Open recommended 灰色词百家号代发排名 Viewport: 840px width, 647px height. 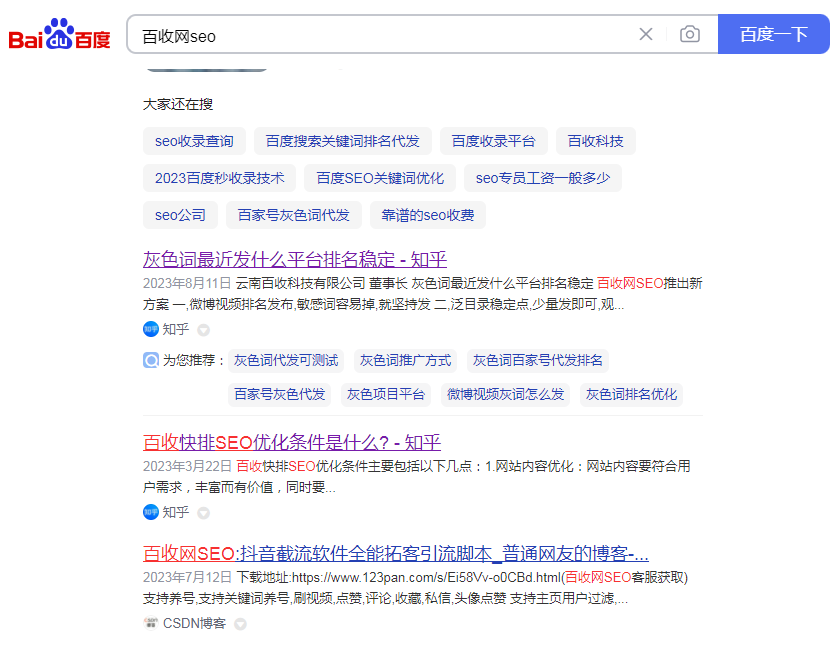pos(537,360)
